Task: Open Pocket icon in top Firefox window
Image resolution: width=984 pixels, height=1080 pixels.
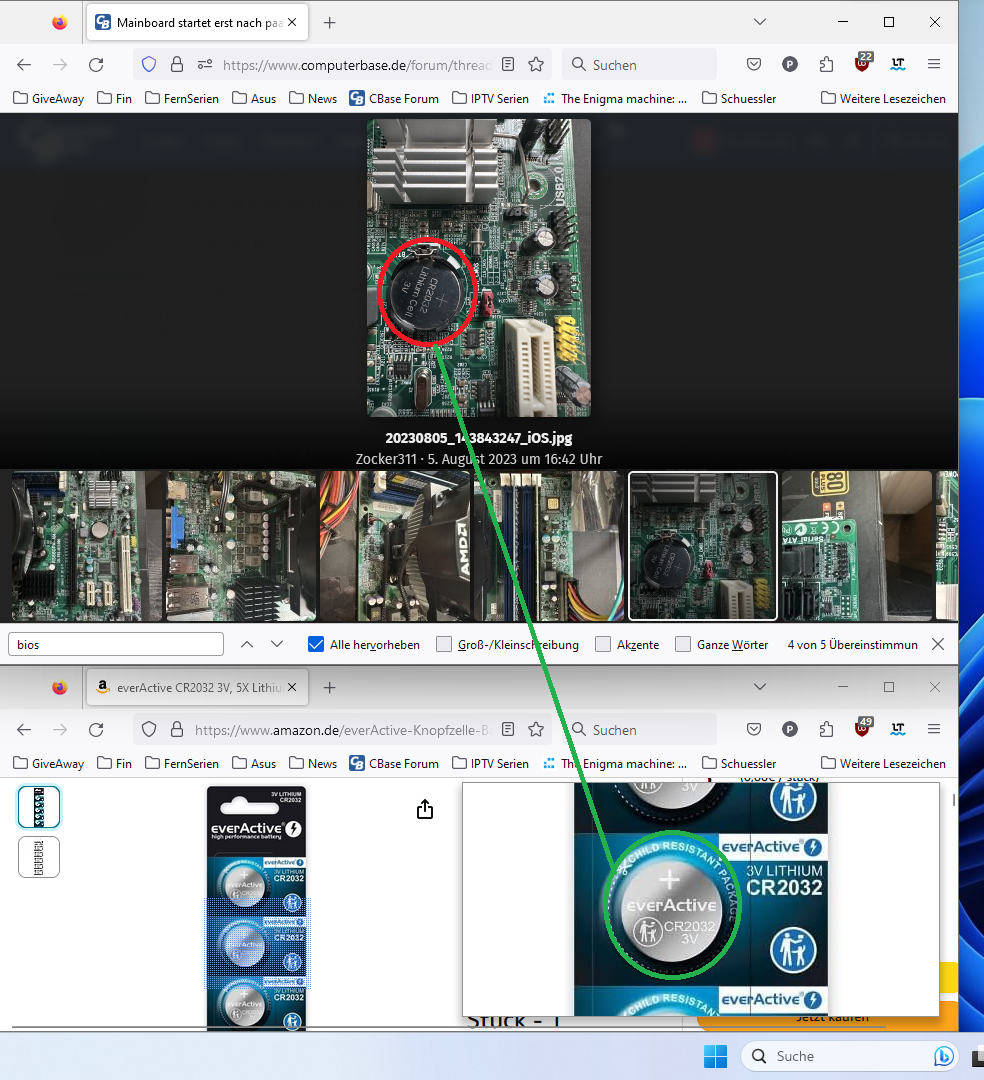Action: tap(754, 65)
